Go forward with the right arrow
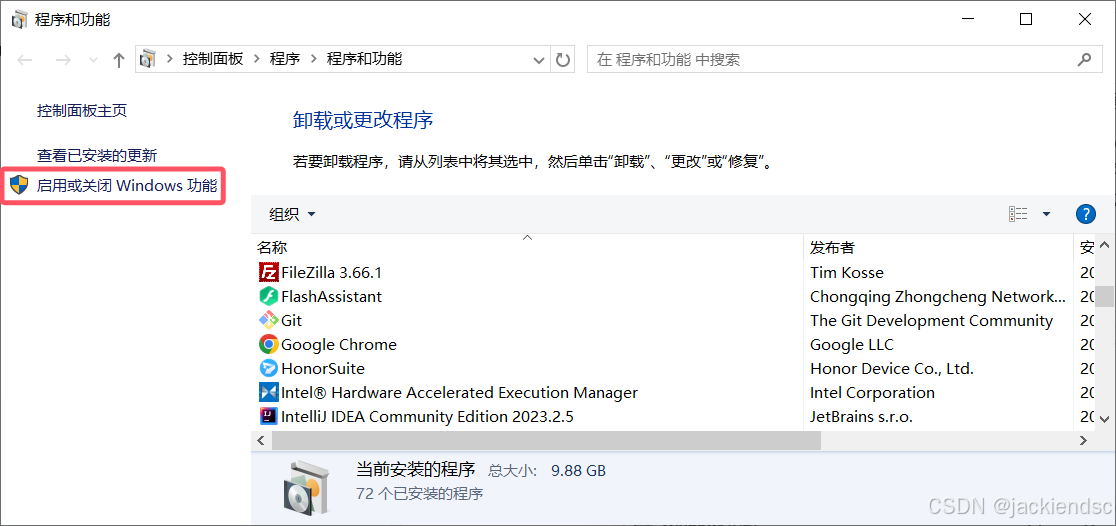 63,60
